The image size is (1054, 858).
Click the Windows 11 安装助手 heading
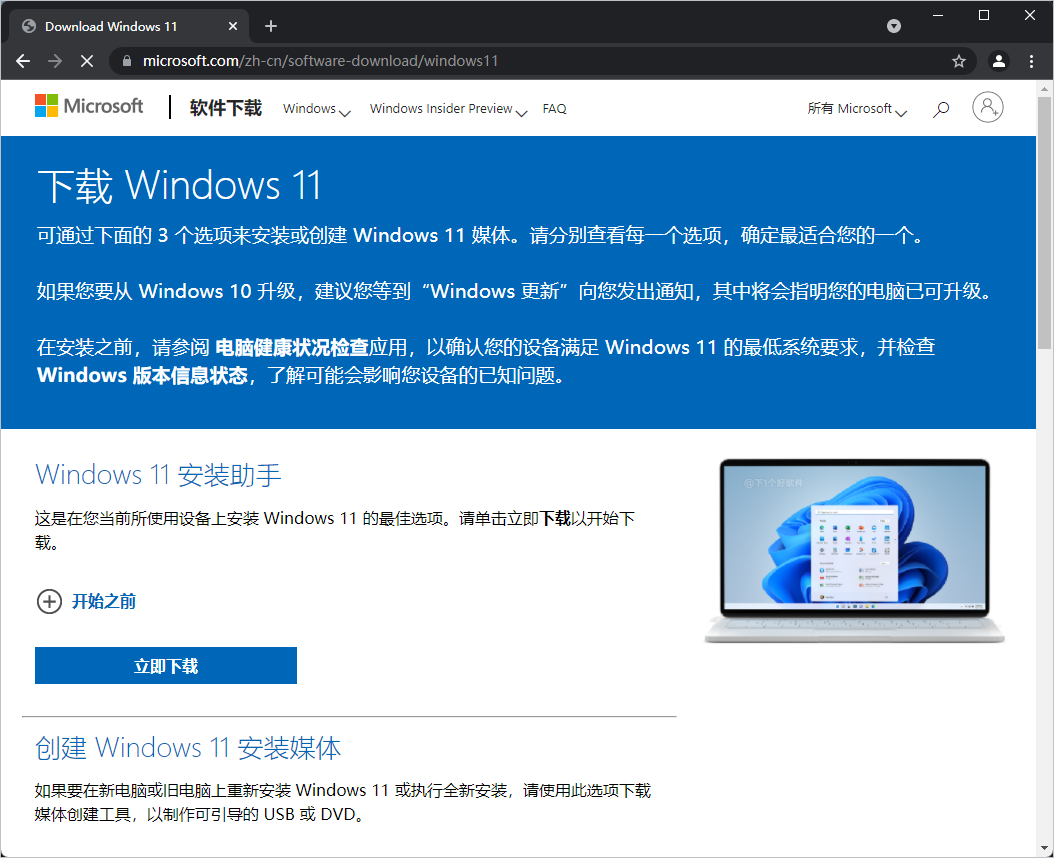point(158,475)
